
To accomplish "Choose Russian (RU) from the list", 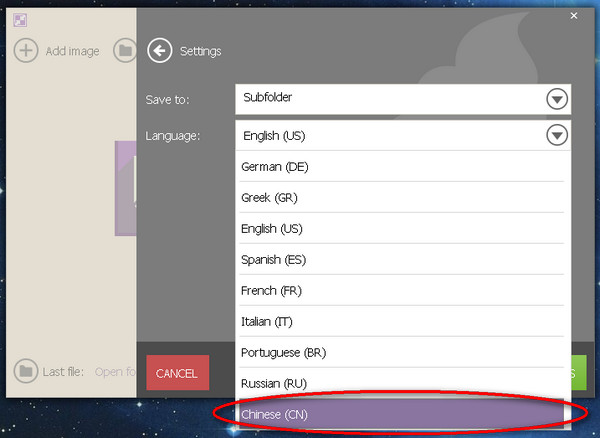I will point(402,383).
